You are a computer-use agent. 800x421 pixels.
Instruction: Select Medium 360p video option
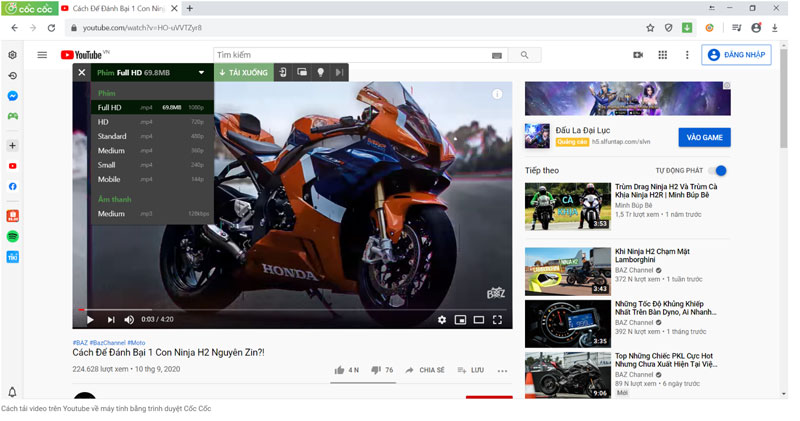pos(152,151)
